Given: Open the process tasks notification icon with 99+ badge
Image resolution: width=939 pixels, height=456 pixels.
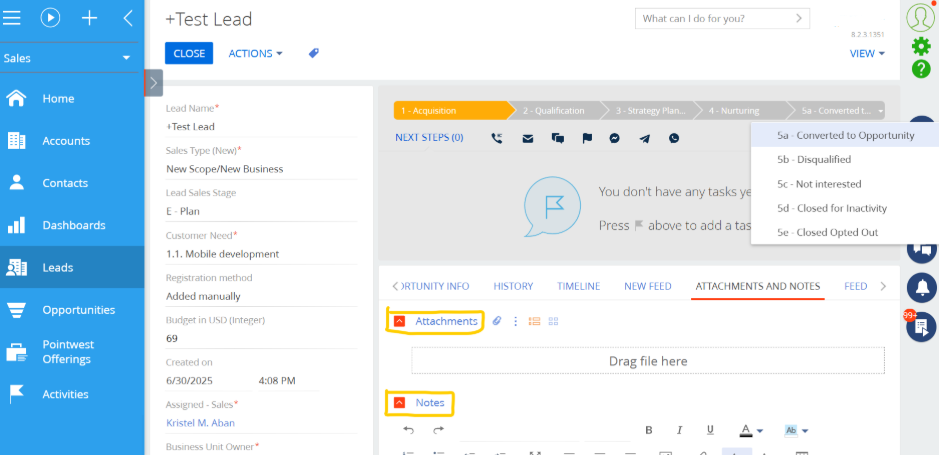Looking at the screenshot, I should click(x=921, y=327).
